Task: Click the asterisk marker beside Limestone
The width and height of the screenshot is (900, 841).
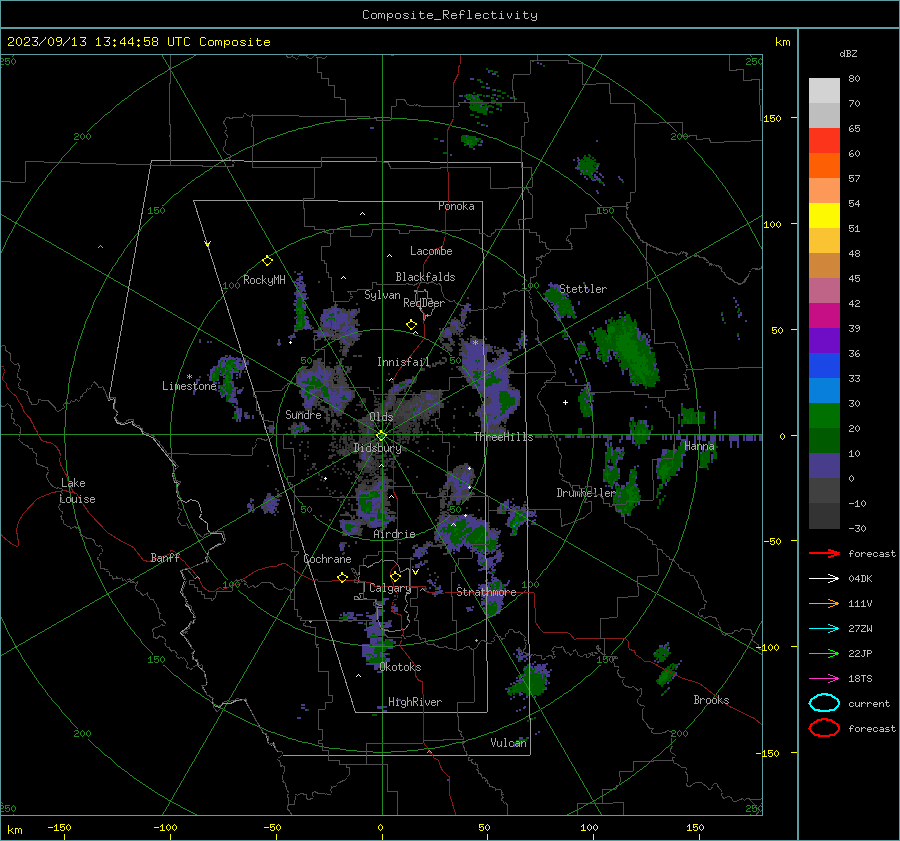Action: pyautogui.click(x=189, y=377)
